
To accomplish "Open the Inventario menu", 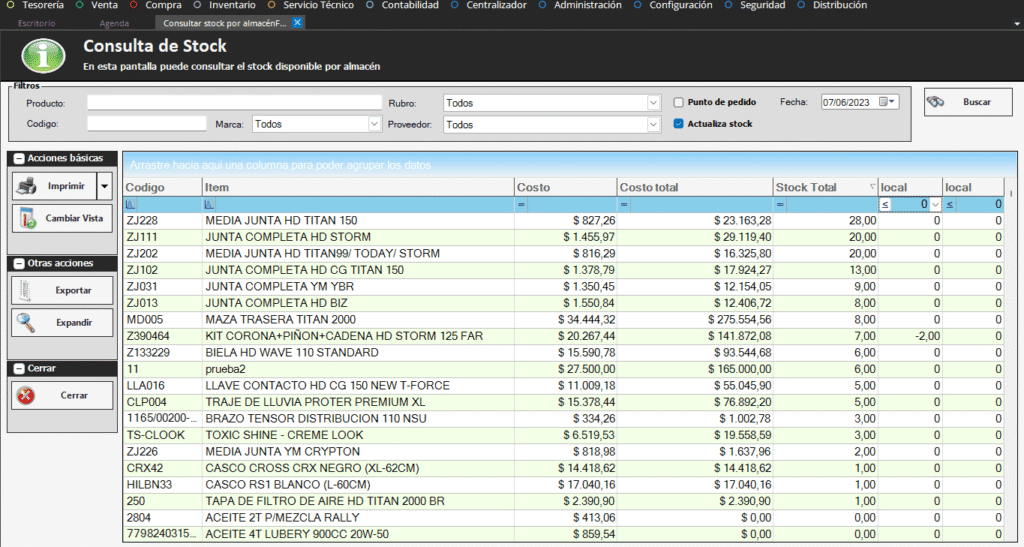I will tap(230, 6).
